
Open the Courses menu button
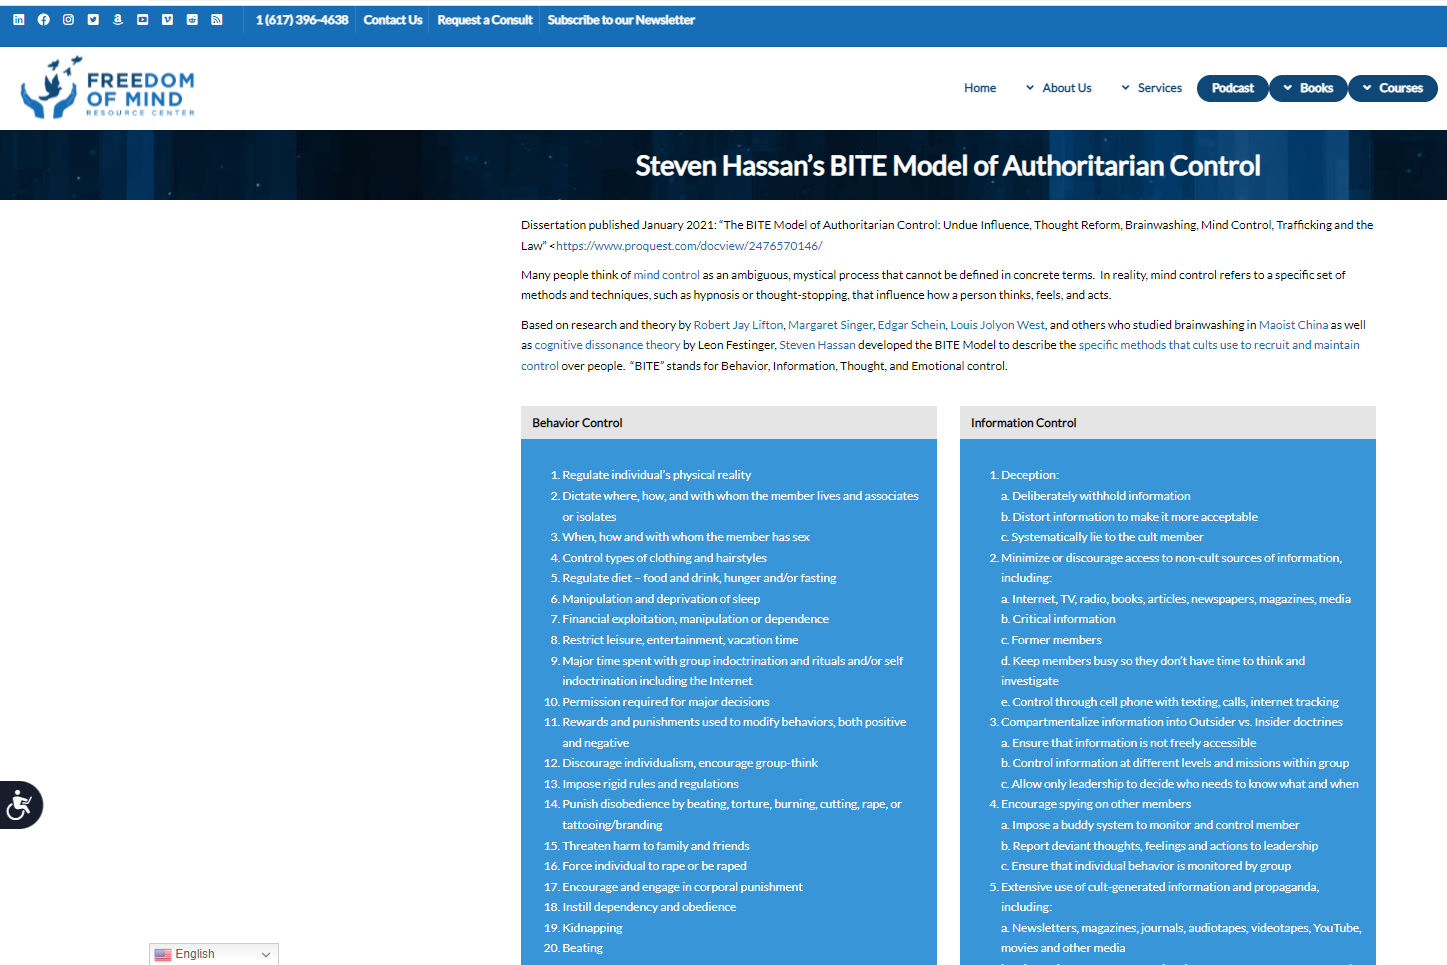tap(1393, 88)
